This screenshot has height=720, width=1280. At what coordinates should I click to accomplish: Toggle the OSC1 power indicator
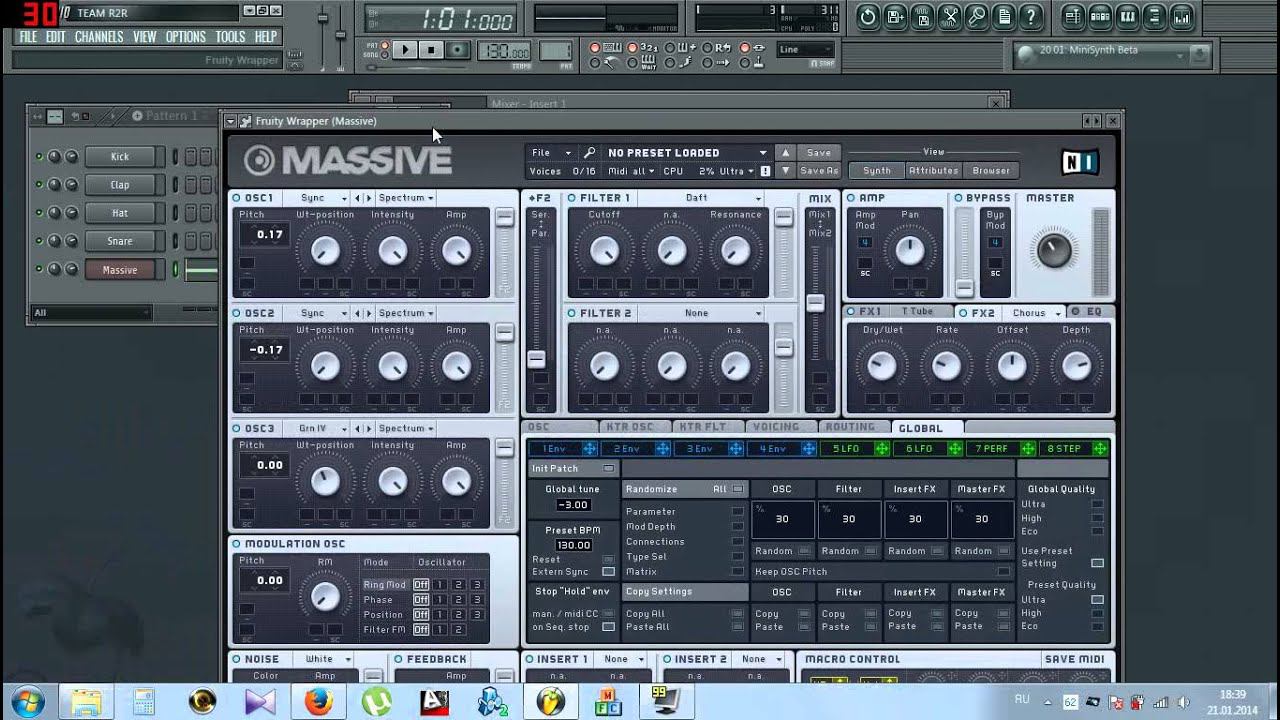(237, 198)
